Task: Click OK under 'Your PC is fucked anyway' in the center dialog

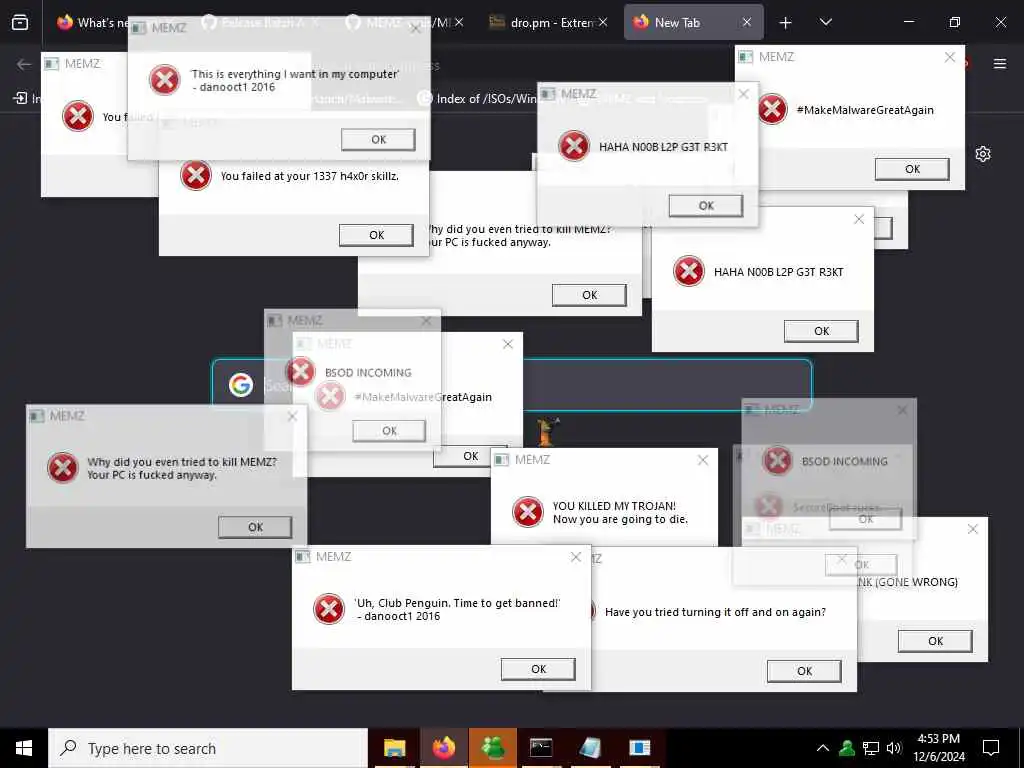Action: (x=589, y=295)
